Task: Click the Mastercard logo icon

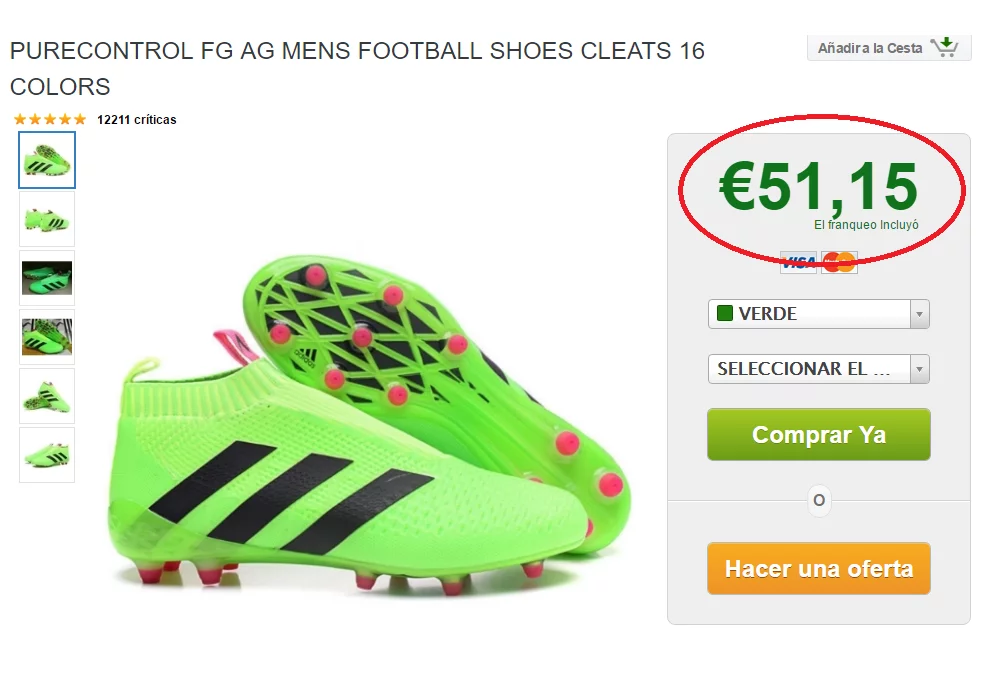Action: 840,262
